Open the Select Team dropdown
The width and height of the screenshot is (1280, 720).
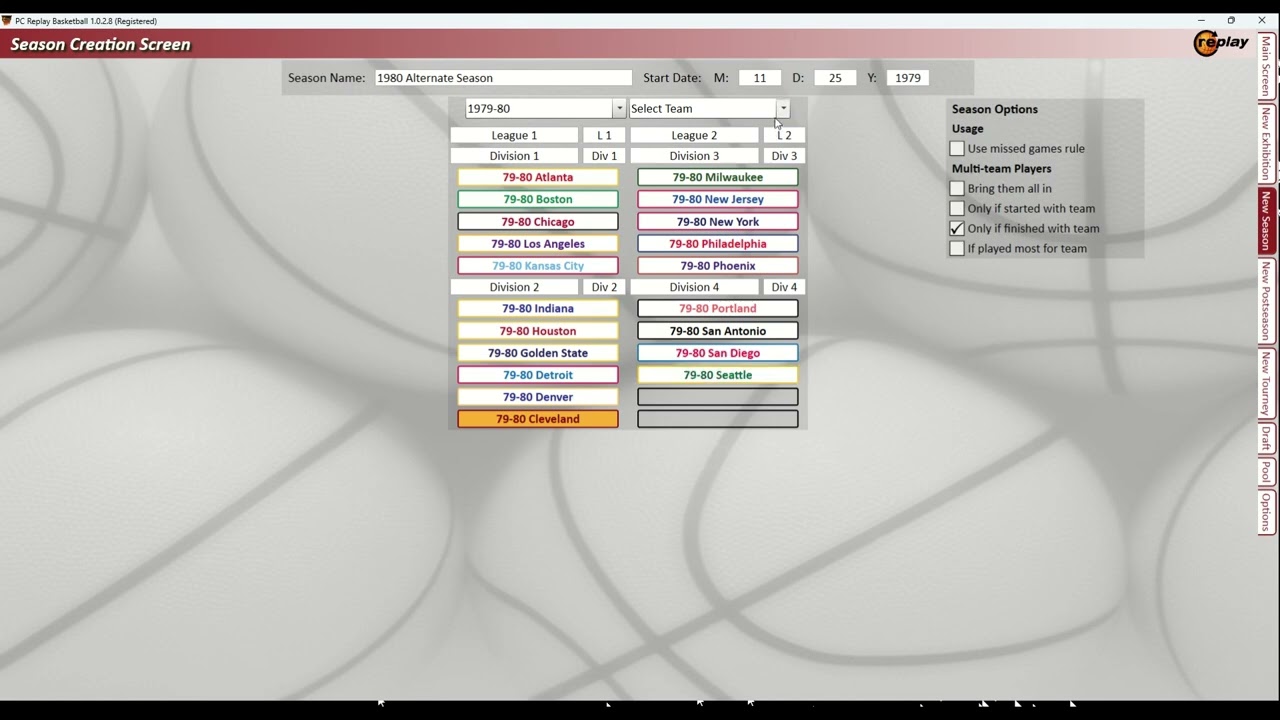click(783, 108)
